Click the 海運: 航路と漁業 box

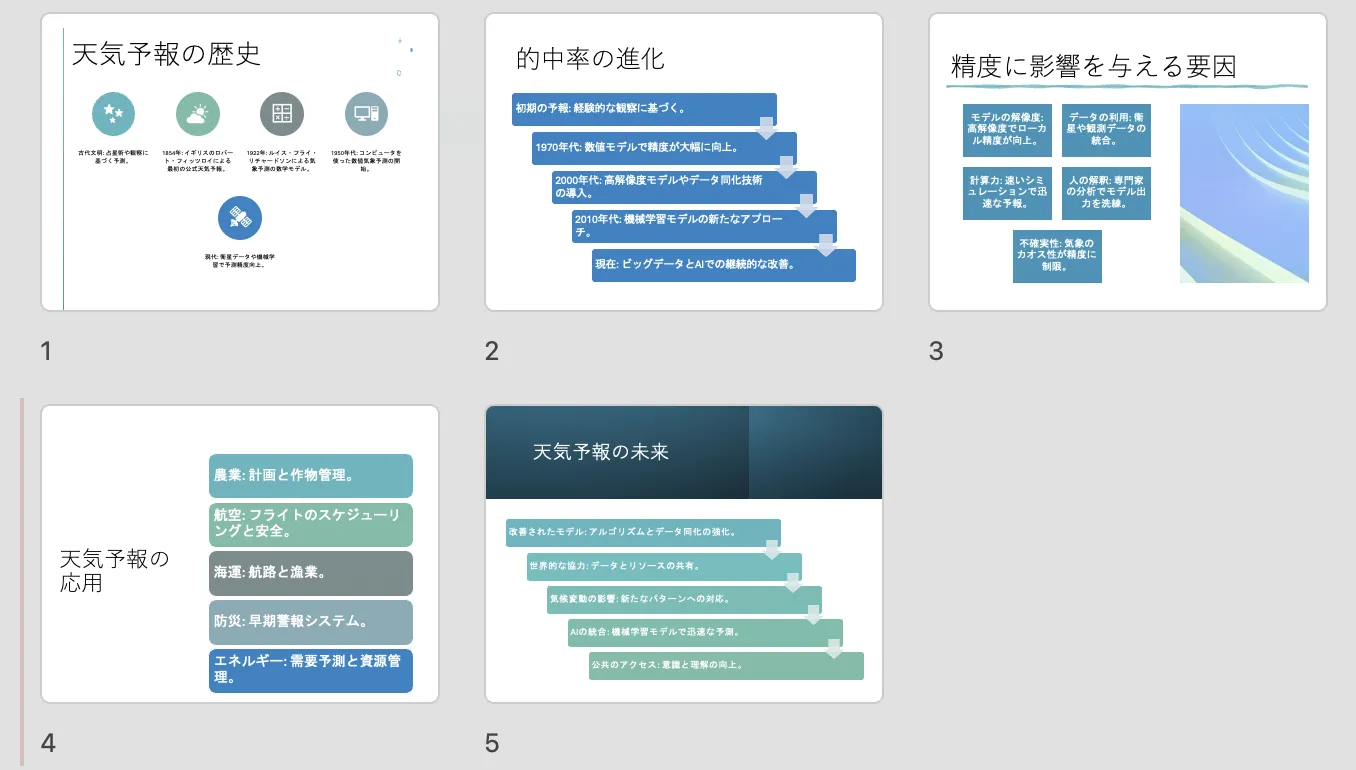[311, 573]
